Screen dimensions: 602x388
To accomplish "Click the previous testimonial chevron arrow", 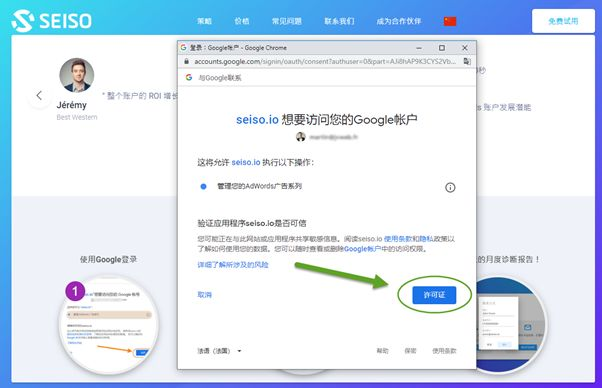I will [x=39, y=96].
